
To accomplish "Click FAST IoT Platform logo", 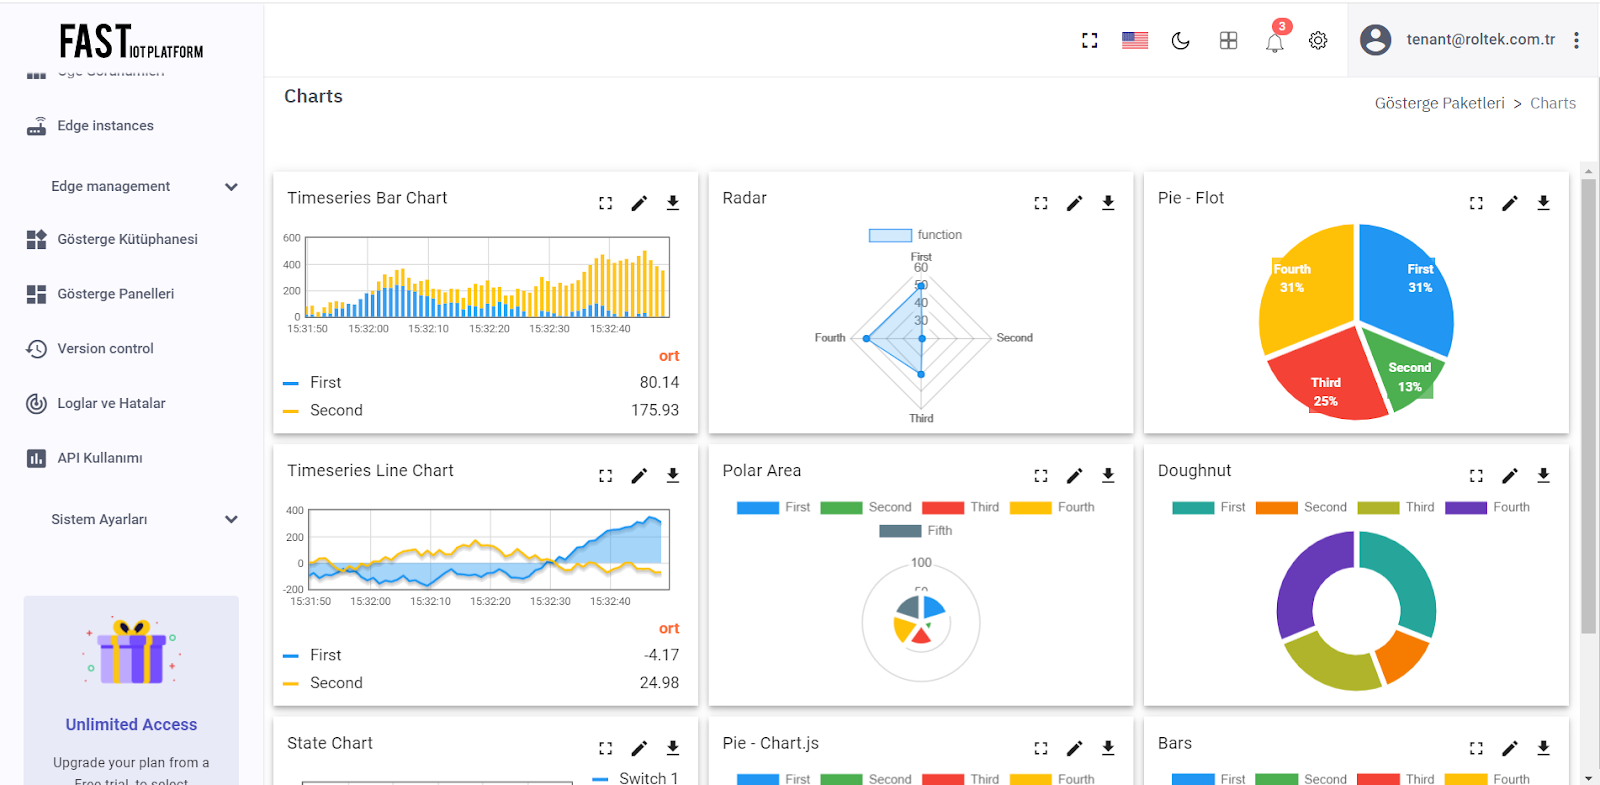I will coord(131,42).
